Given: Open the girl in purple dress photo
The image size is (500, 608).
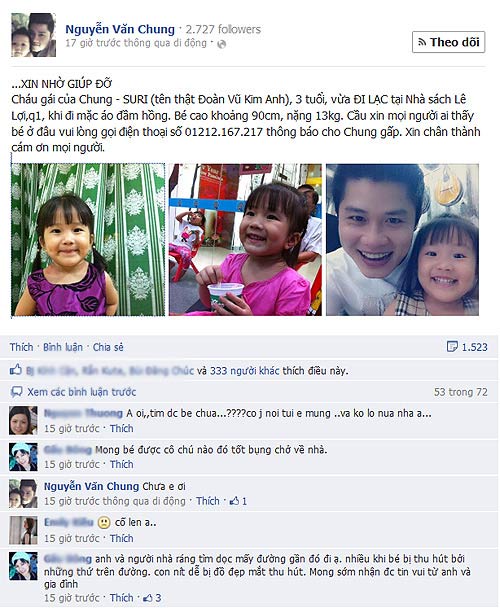Looking at the screenshot, I should click(88, 240).
